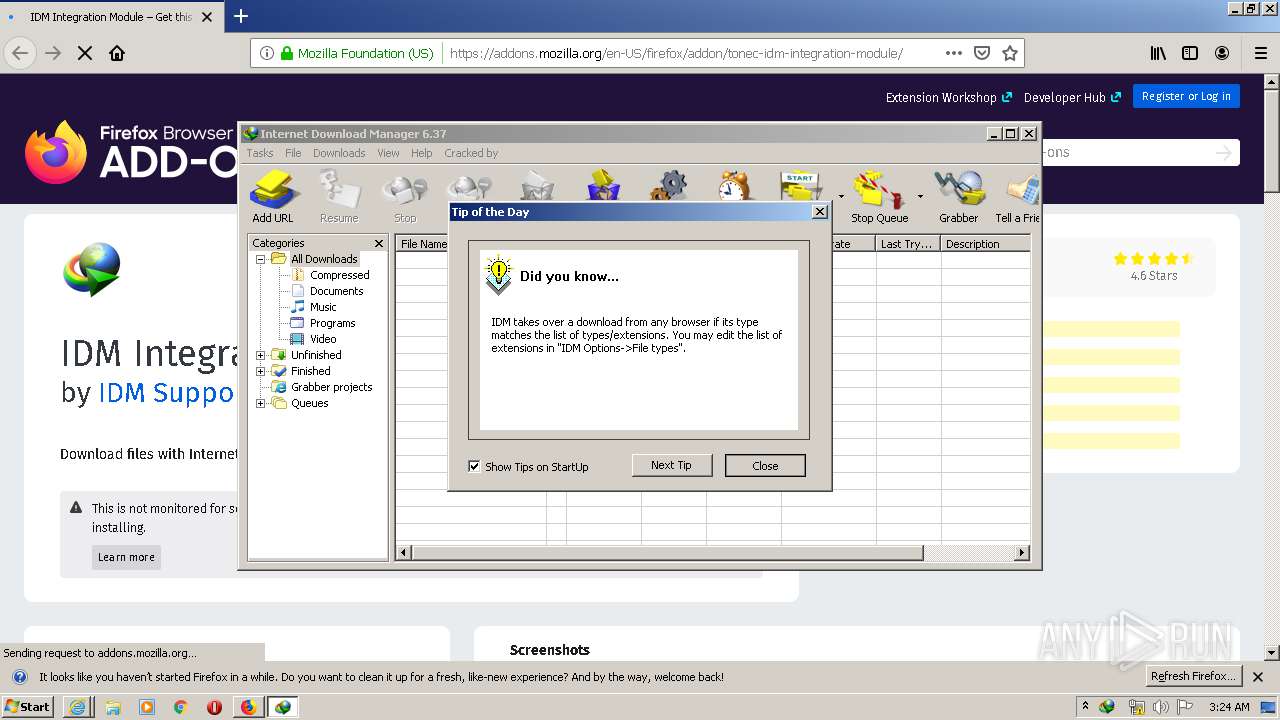Open the Downloads menu in IDM
1280x720 pixels.
coord(339,153)
